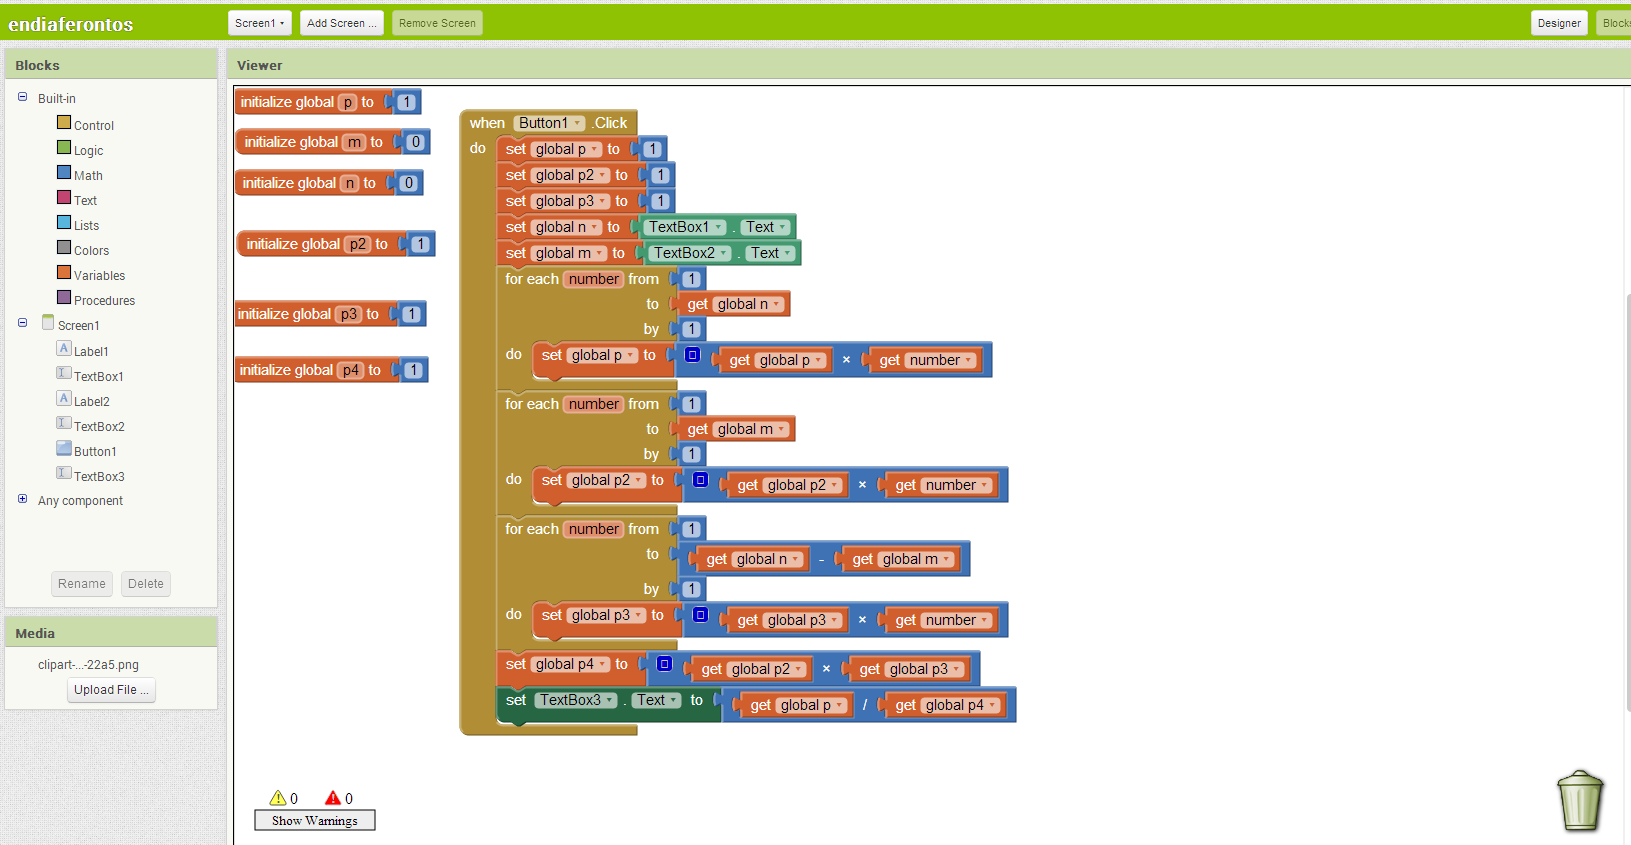Switch to the Designer view
The width and height of the screenshot is (1631, 845).
1559,23
